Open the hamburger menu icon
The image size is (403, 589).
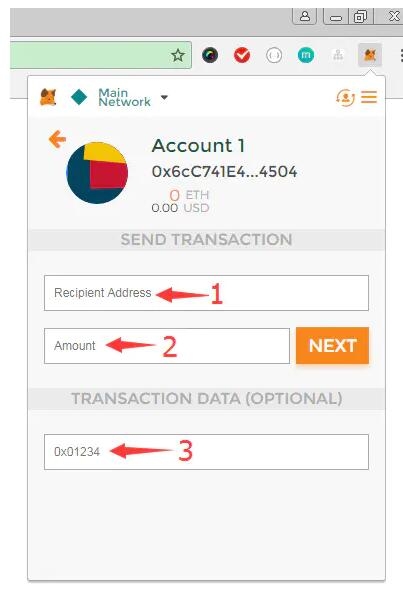(x=369, y=97)
